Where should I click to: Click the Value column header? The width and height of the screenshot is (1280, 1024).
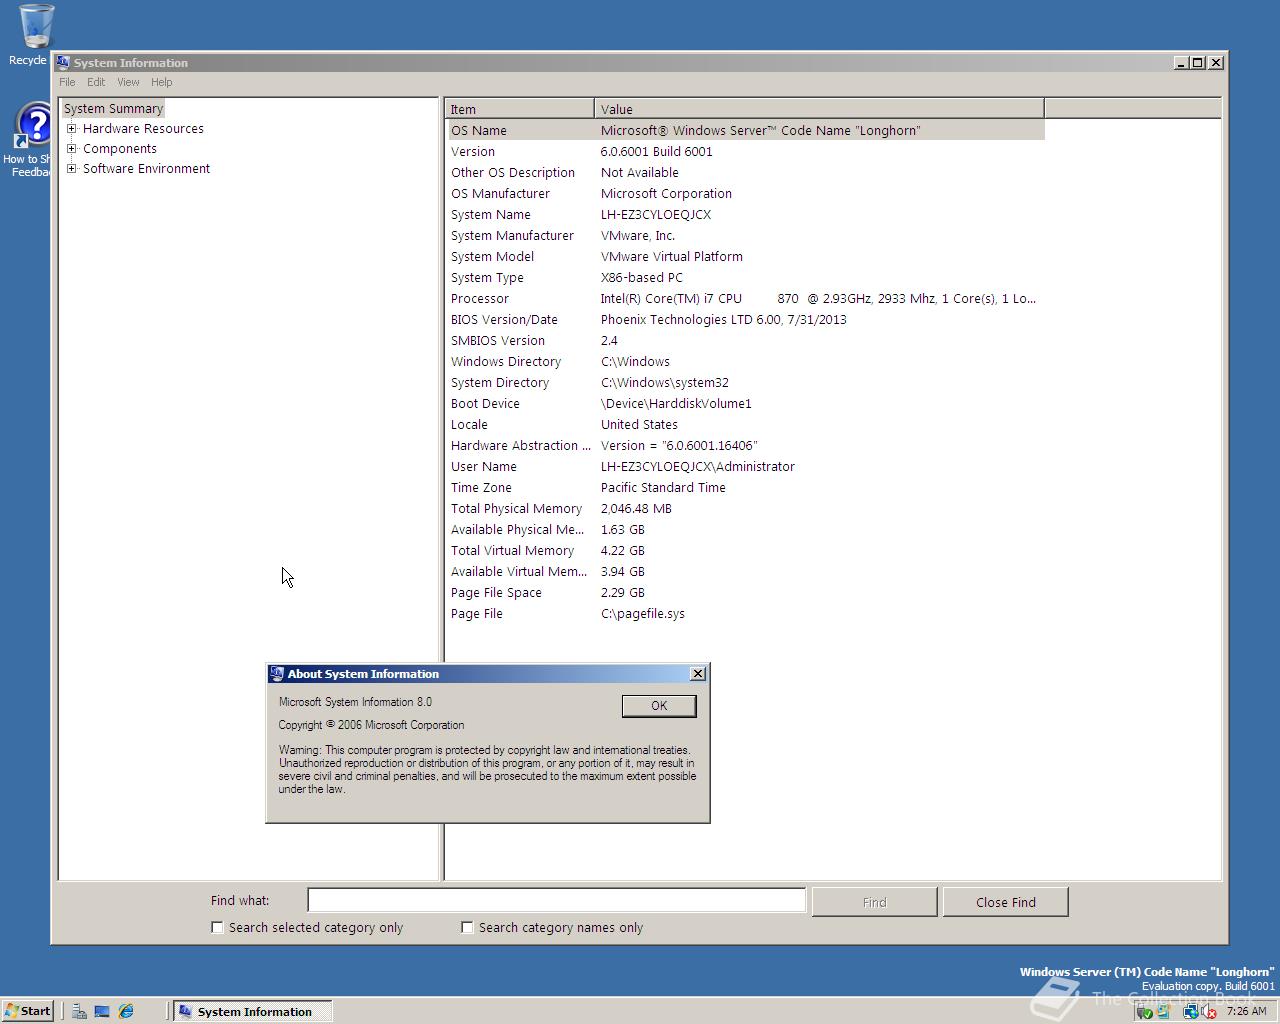pos(819,109)
